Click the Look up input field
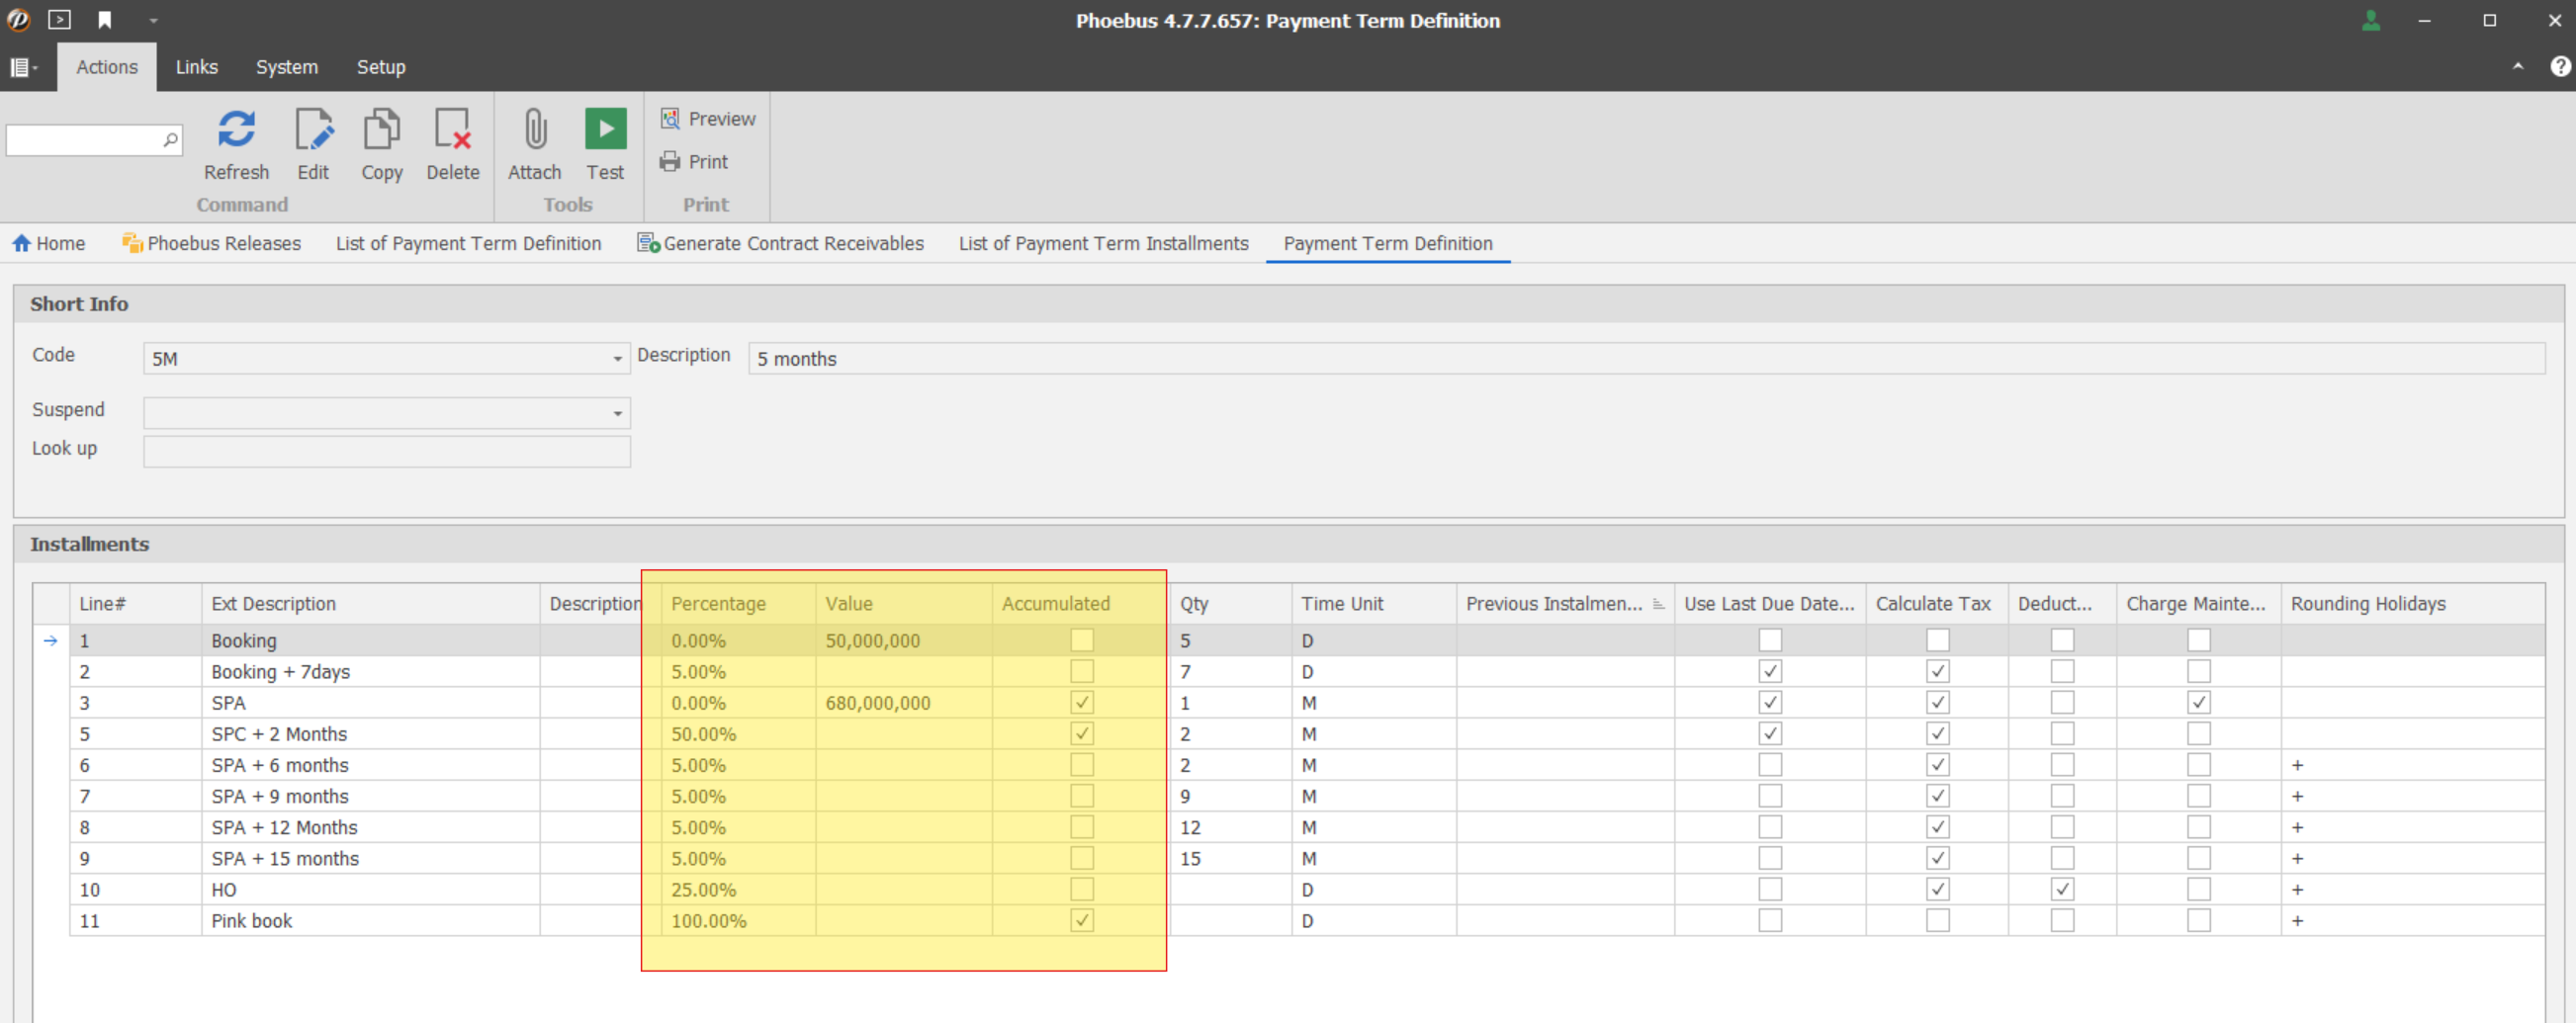This screenshot has width=2576, height=1023. click(x=386, y=451)
